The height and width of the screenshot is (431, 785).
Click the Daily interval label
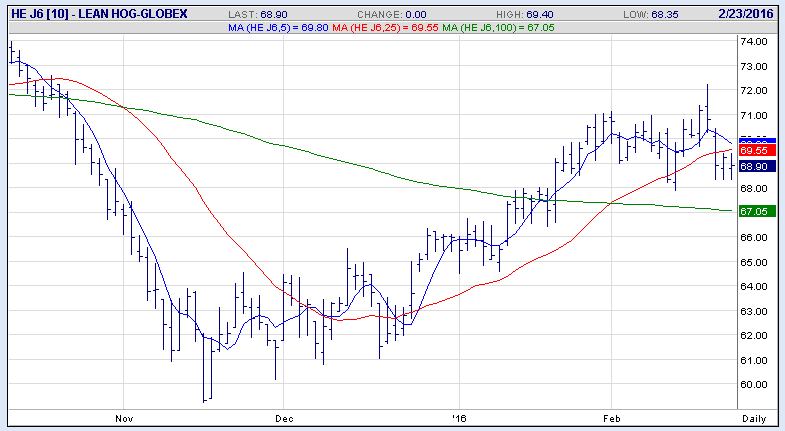[756, 417]
